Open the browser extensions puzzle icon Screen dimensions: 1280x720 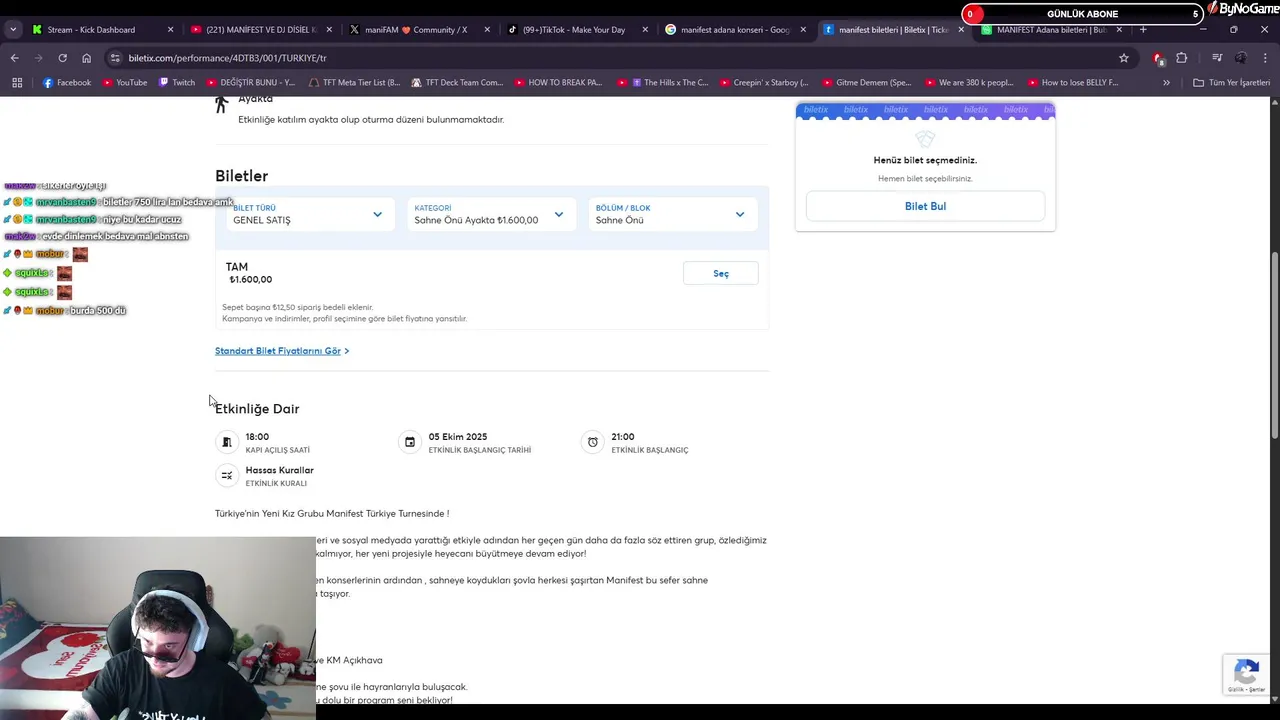[1181, 58]
